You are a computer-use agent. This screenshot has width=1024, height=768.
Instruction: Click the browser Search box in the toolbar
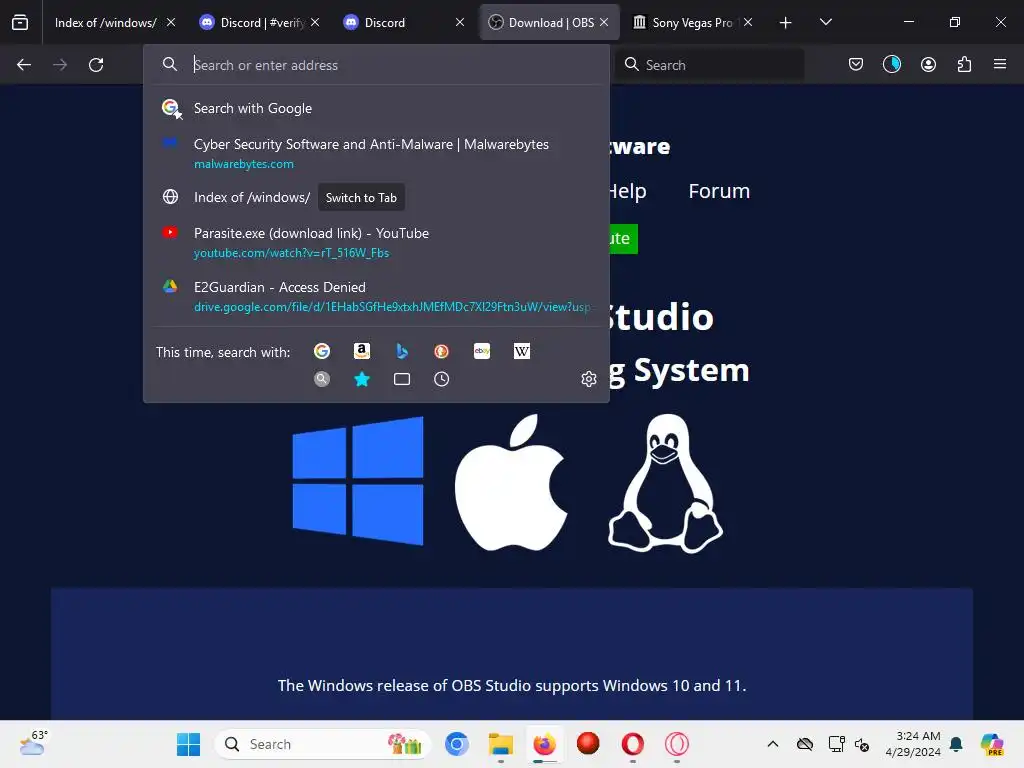(x=710, y=65)
